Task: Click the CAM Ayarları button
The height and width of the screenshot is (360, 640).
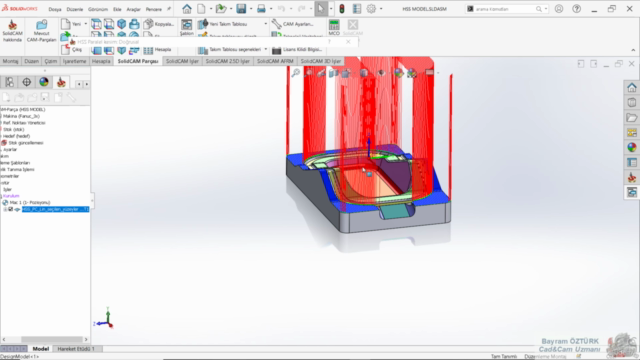Action: click(x=293, y=24)
